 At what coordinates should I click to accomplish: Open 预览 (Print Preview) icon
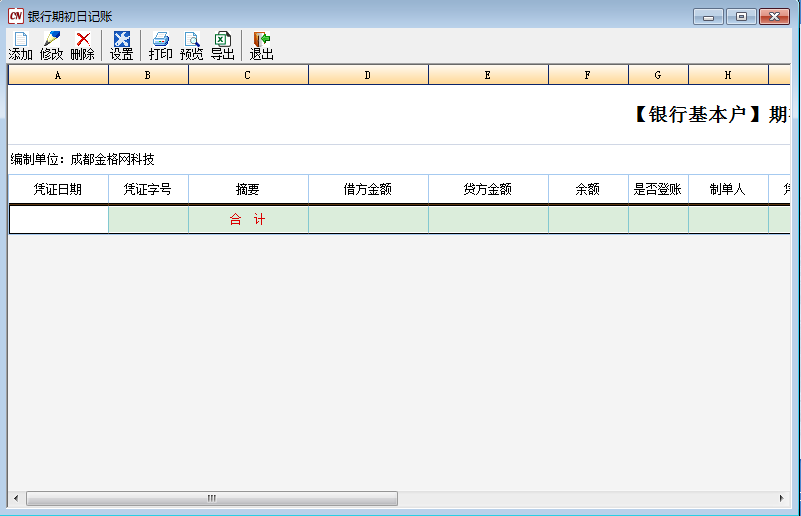pyautogui.click(x=191, y=46)
